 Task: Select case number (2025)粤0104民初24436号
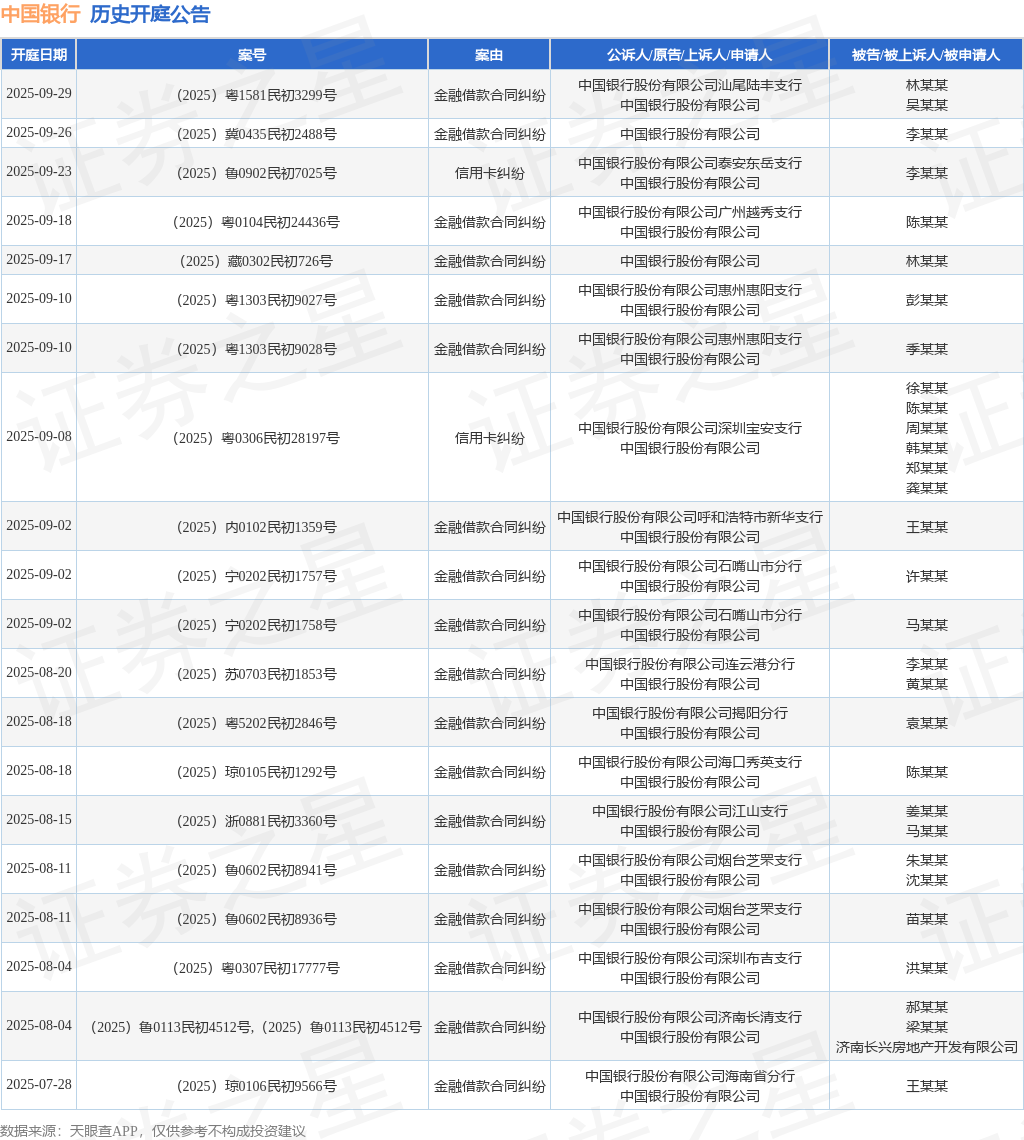[256, 222]
